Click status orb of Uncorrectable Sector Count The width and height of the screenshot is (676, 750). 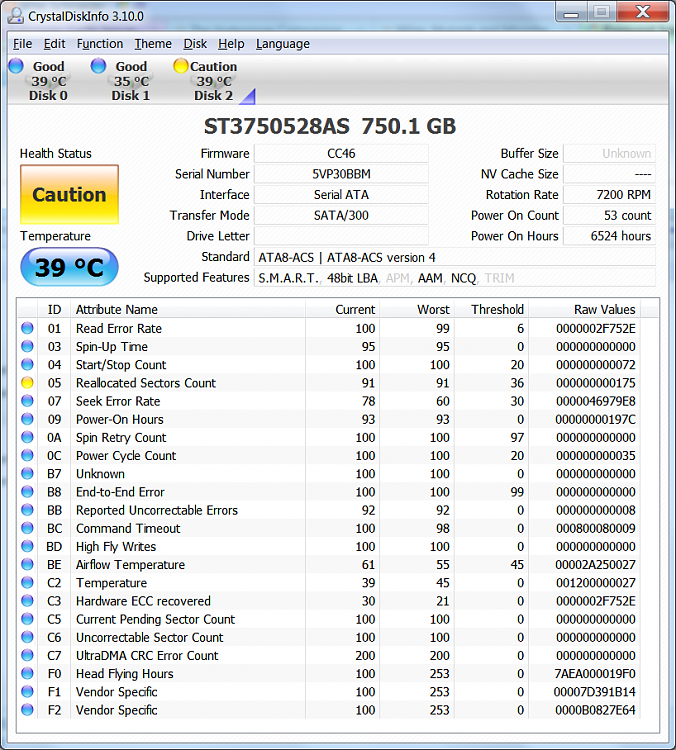(27, 637)
